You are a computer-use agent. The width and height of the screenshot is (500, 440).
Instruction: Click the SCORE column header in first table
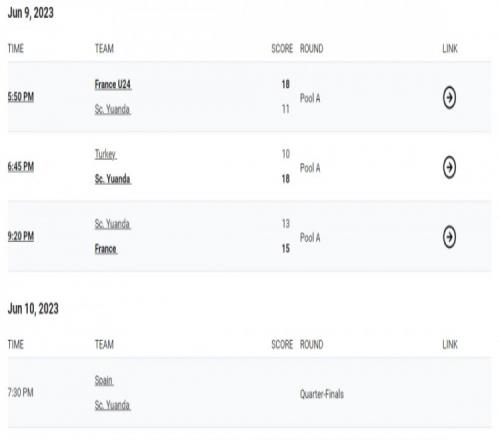[x=282, y=49]
